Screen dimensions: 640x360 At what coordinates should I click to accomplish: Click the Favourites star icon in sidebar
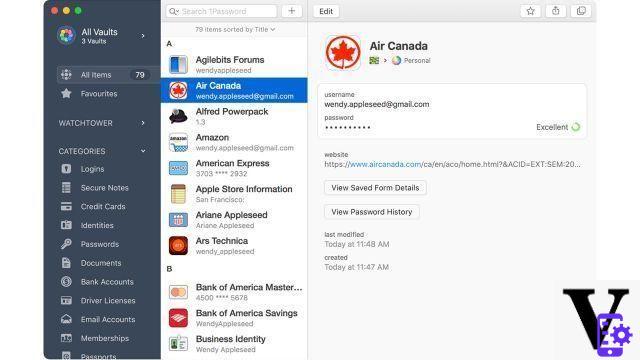point(66,93)
